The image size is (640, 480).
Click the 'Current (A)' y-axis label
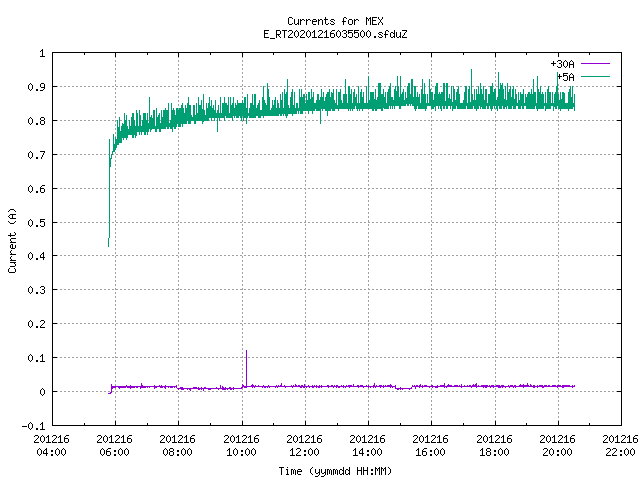coord(12,240)
